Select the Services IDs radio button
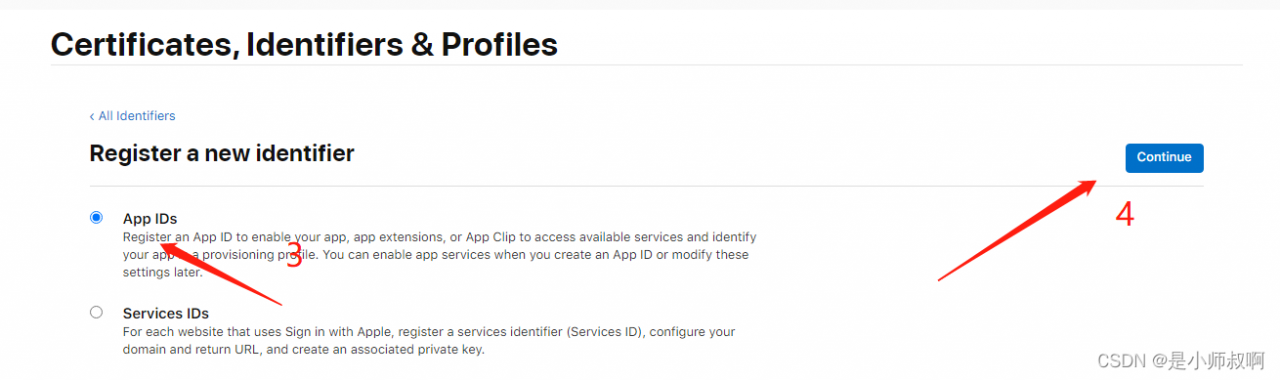 (96, 312)
